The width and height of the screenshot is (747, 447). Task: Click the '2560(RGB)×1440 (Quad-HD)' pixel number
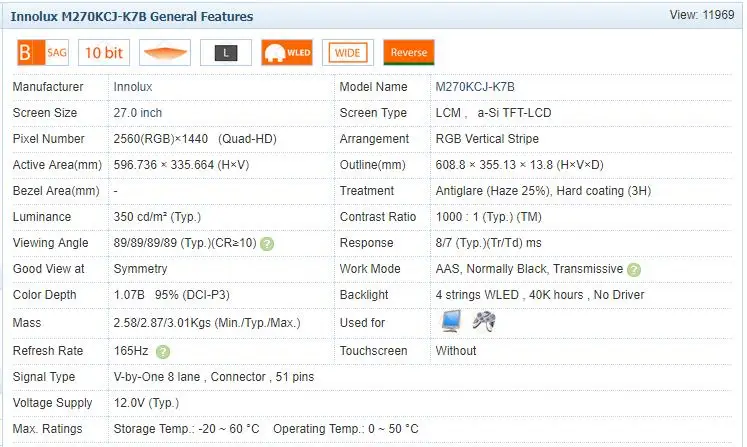pyautogui.click(x=195, y=139)
